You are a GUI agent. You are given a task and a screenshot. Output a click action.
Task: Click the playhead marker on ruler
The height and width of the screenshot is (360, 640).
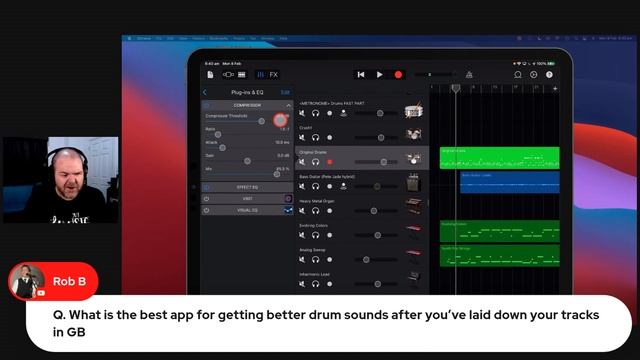[456, 88]
